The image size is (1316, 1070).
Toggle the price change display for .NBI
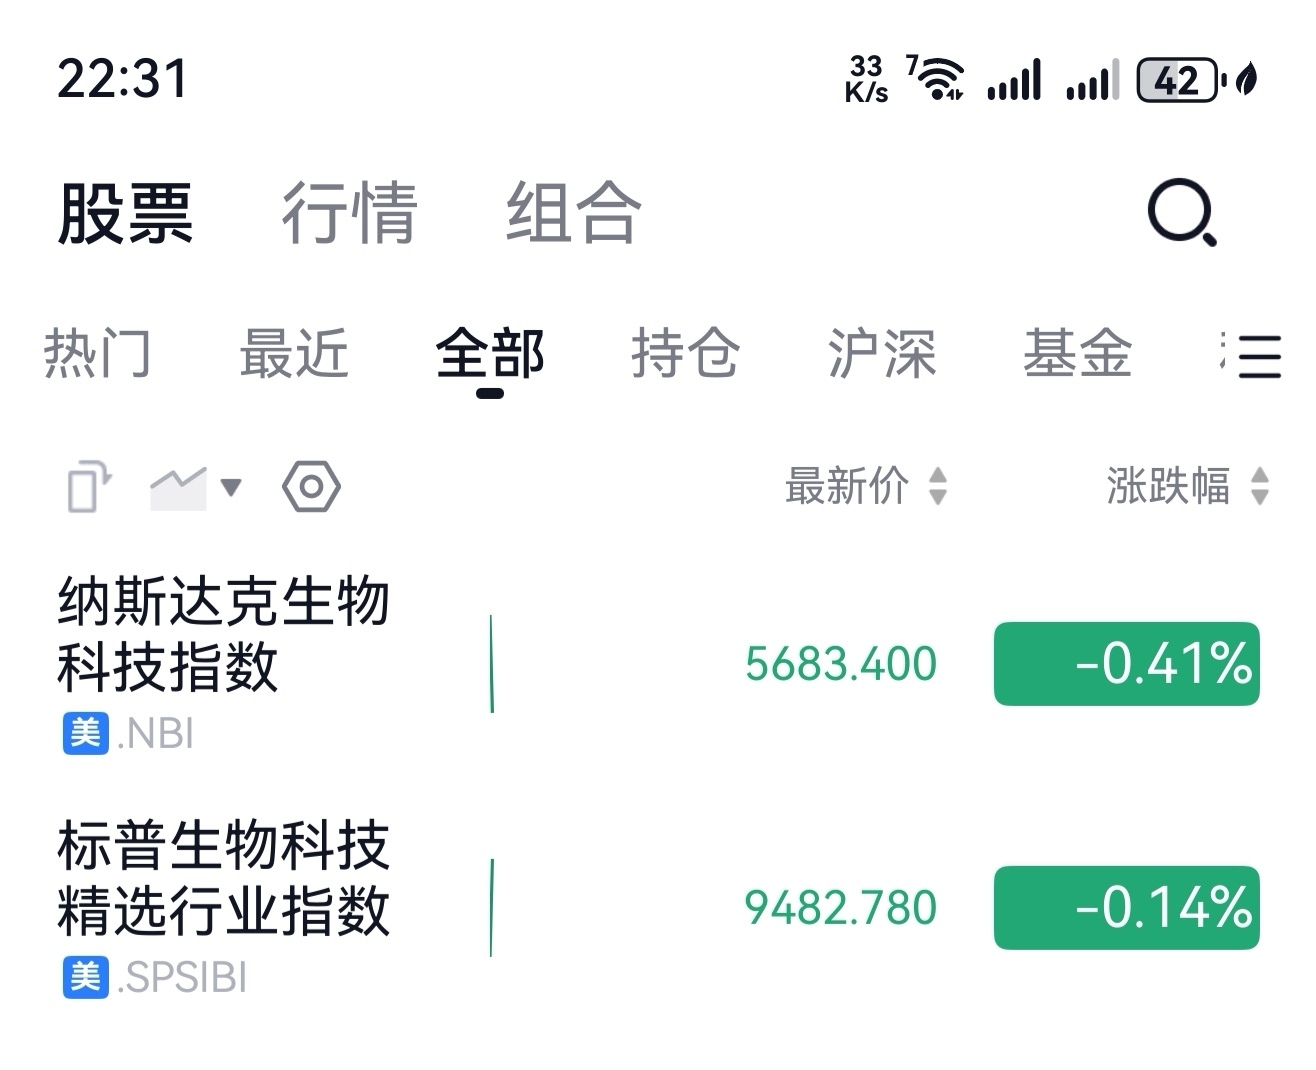click(1126, 663)
